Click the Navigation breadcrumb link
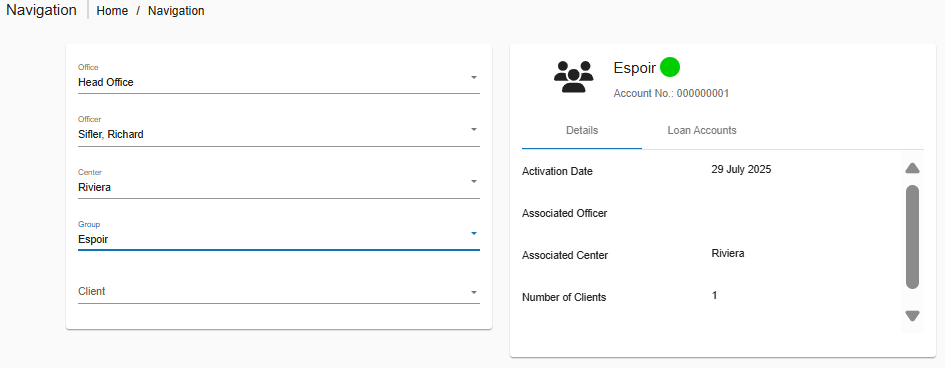The width and height of the screenshot is (945, 368). point(176,11)
